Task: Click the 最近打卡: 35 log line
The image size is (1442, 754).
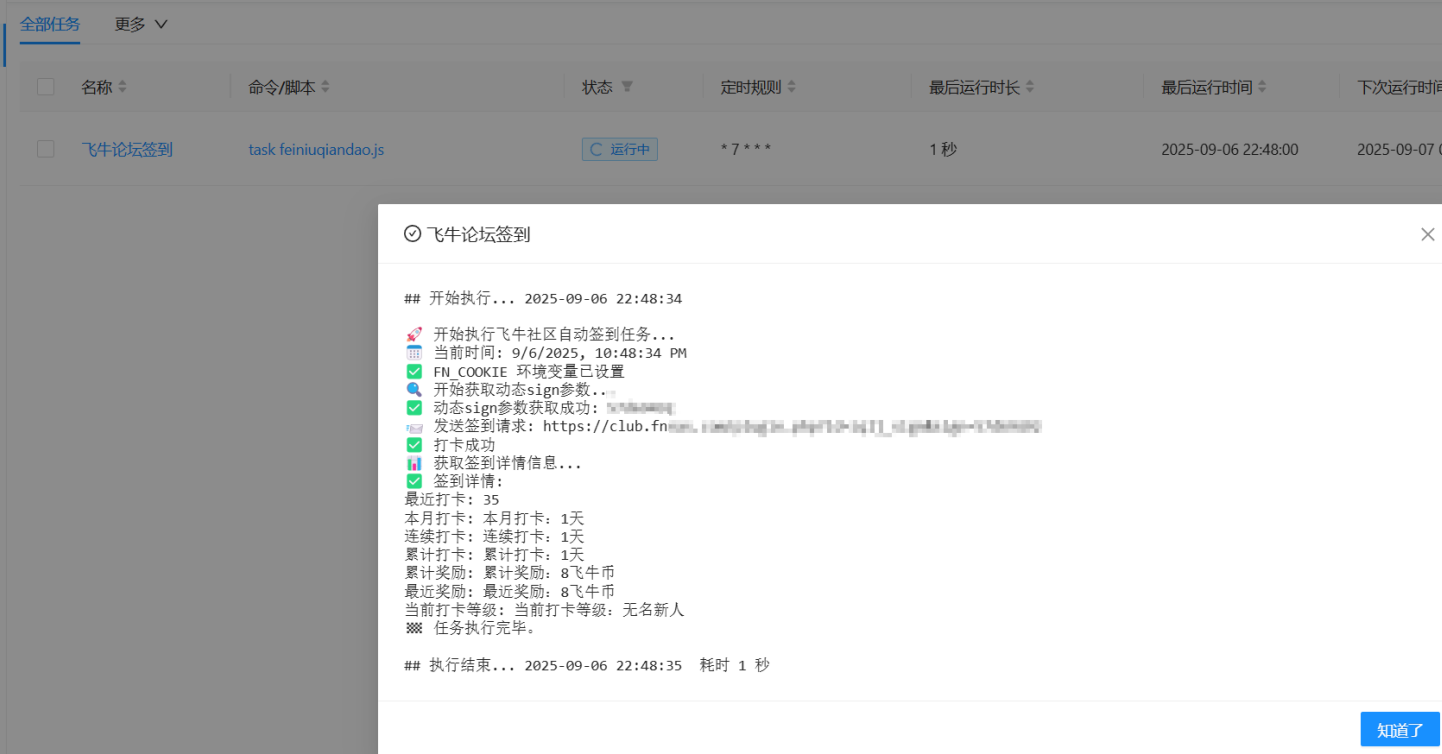Action: coord(452,500)
